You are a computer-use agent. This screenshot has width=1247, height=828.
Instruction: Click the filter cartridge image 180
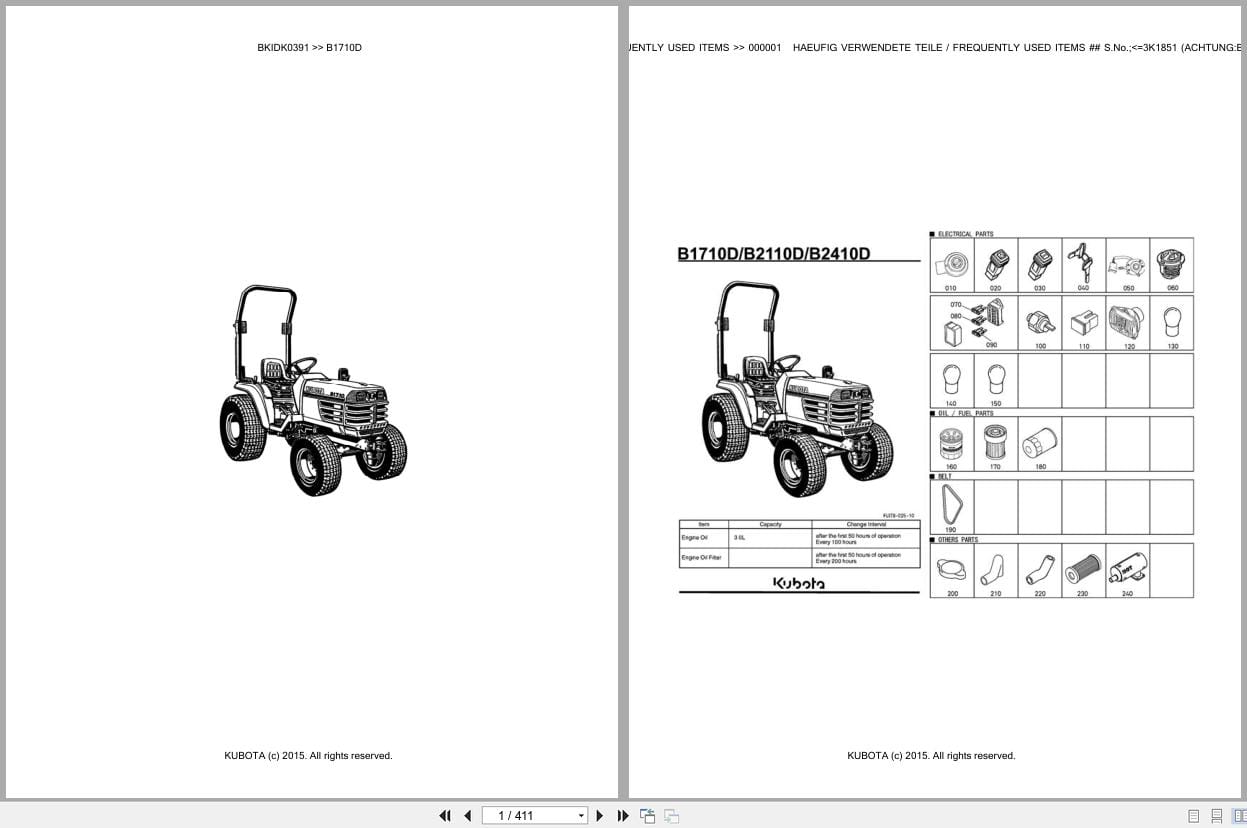(x=1040, y=443)
